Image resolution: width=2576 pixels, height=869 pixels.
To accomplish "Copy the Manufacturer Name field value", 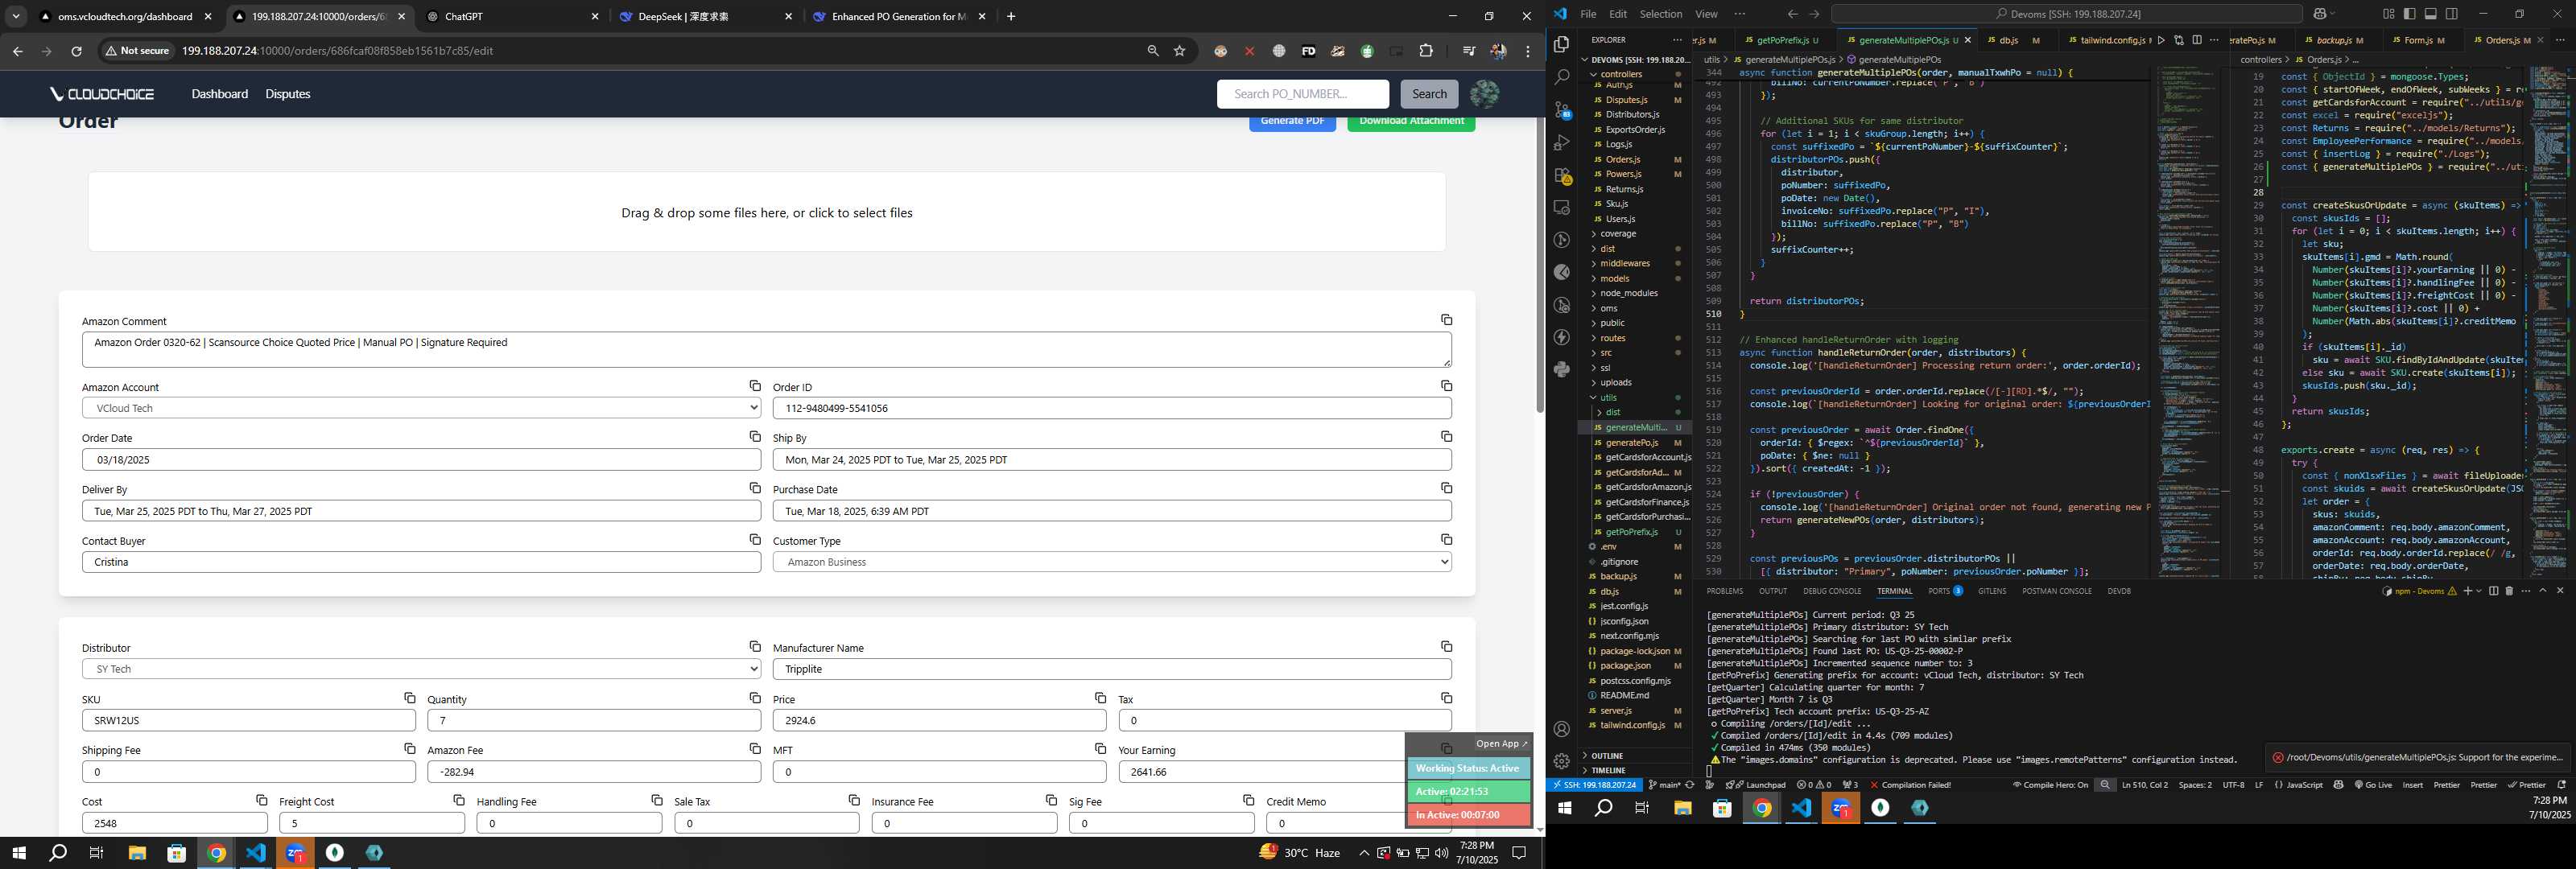I will (x=1446, y=647).
